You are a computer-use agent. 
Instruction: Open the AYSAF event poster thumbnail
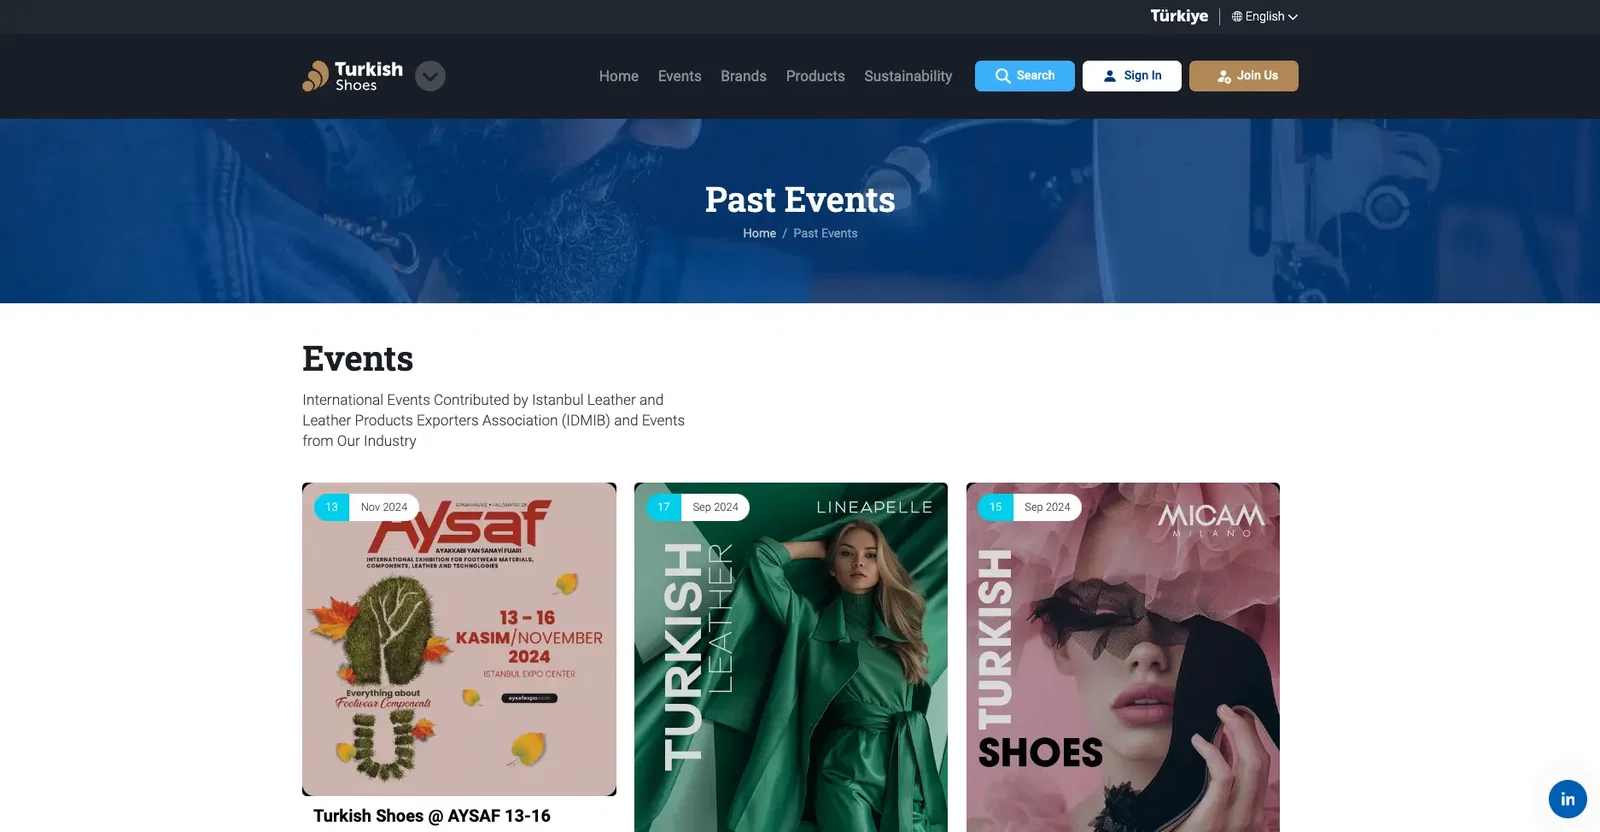(x=459, y=639)
